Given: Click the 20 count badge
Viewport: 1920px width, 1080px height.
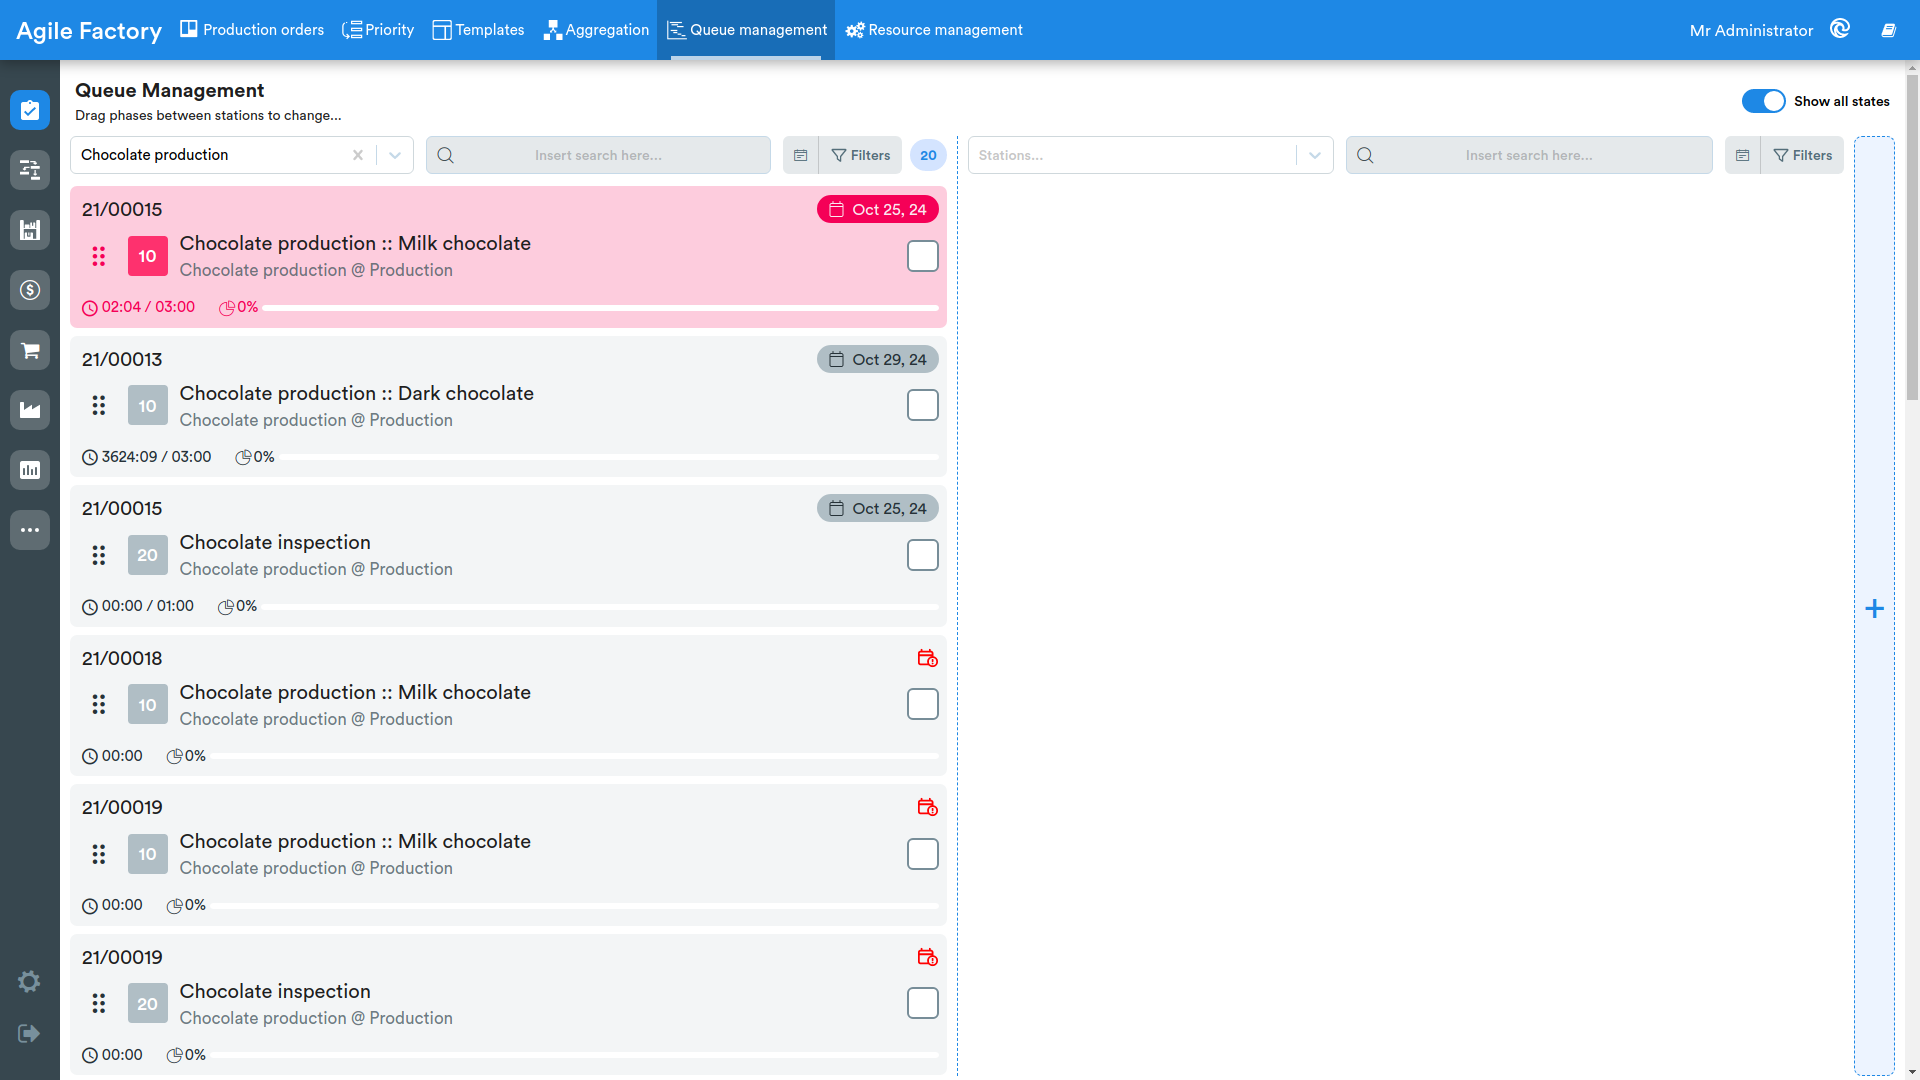Looking at the screenshot, I should 928,155.
